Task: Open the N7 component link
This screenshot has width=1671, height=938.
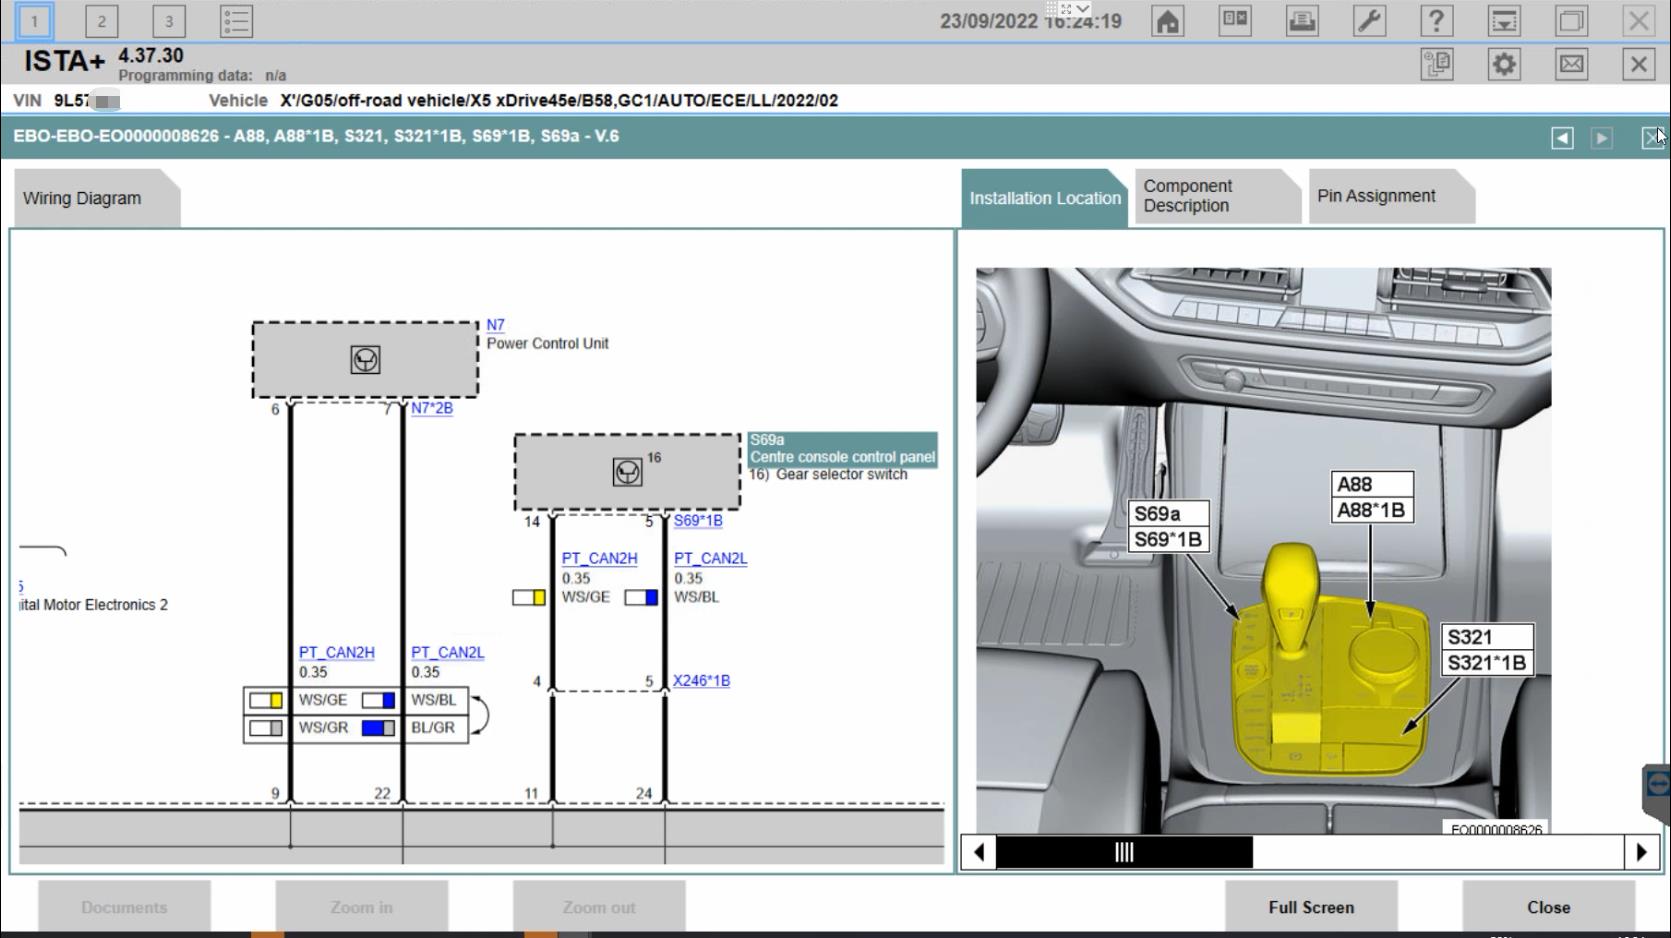Action: click(x=495, y=325)
